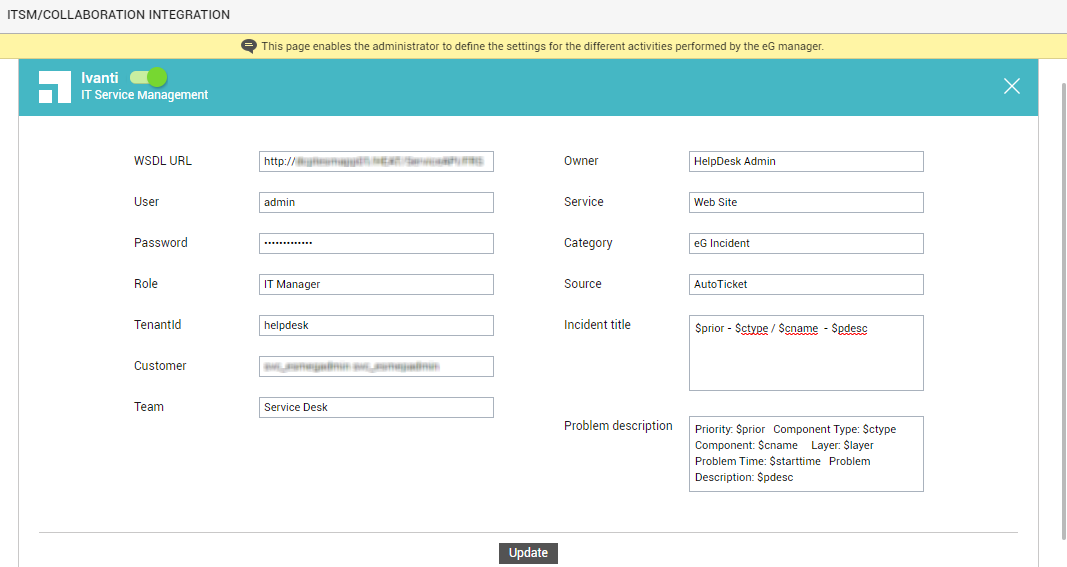Click the IT Service Management subtitle
This screenshot has height=567, width=1067.
tap(144, 95)
